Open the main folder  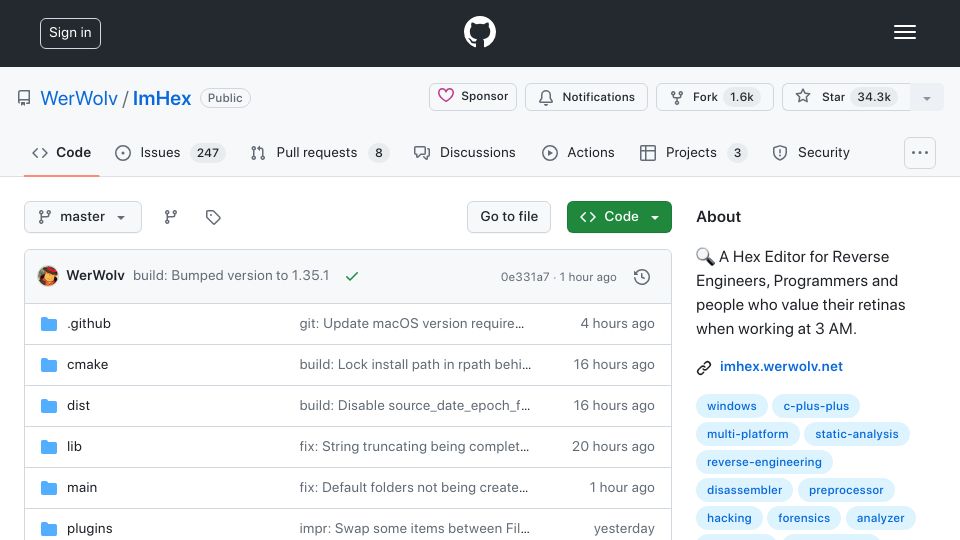click(x=82, y=487)
